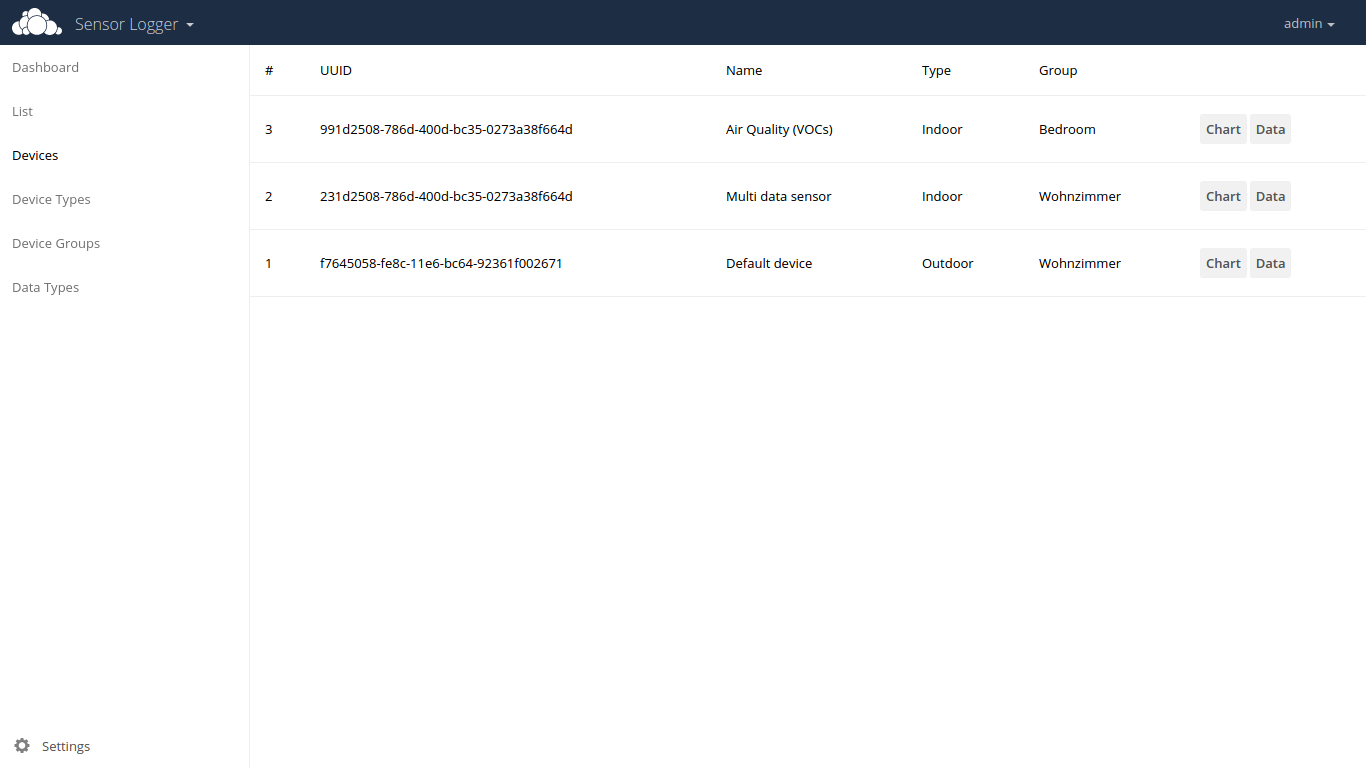Viewport: 1366px width, 768px height.
Task: Go to the Dashboard section
Action: [45, 68]
